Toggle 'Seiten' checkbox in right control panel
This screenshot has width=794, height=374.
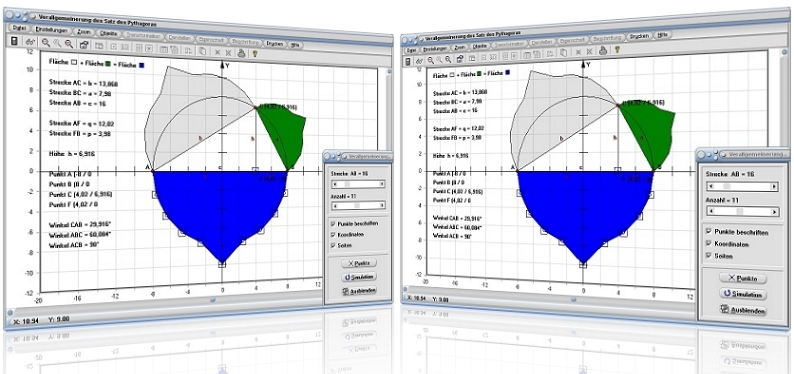click(x=709, y=256)
